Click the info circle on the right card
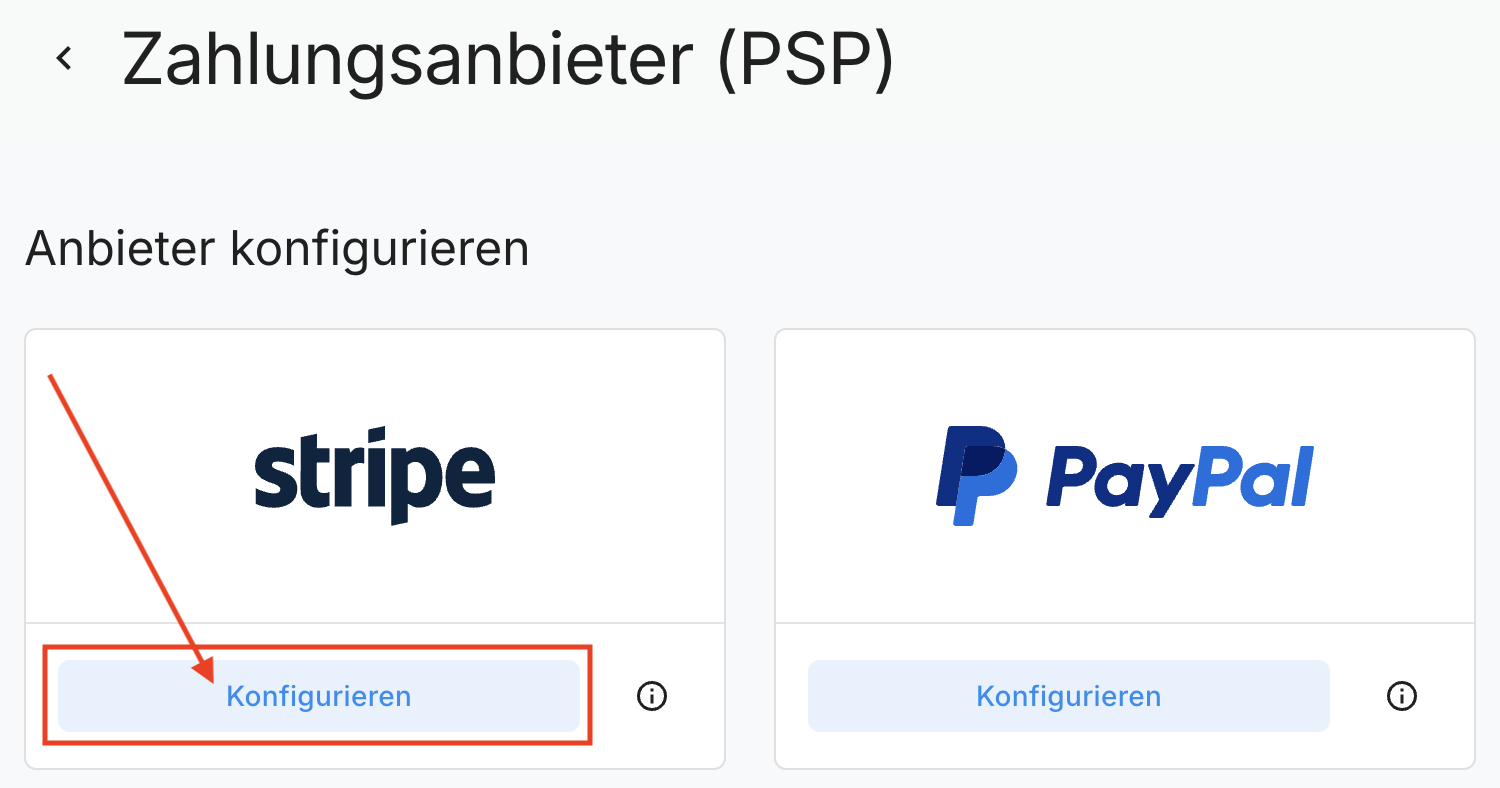Viewport: 1500px width, 788px height. pos(1401,696)
